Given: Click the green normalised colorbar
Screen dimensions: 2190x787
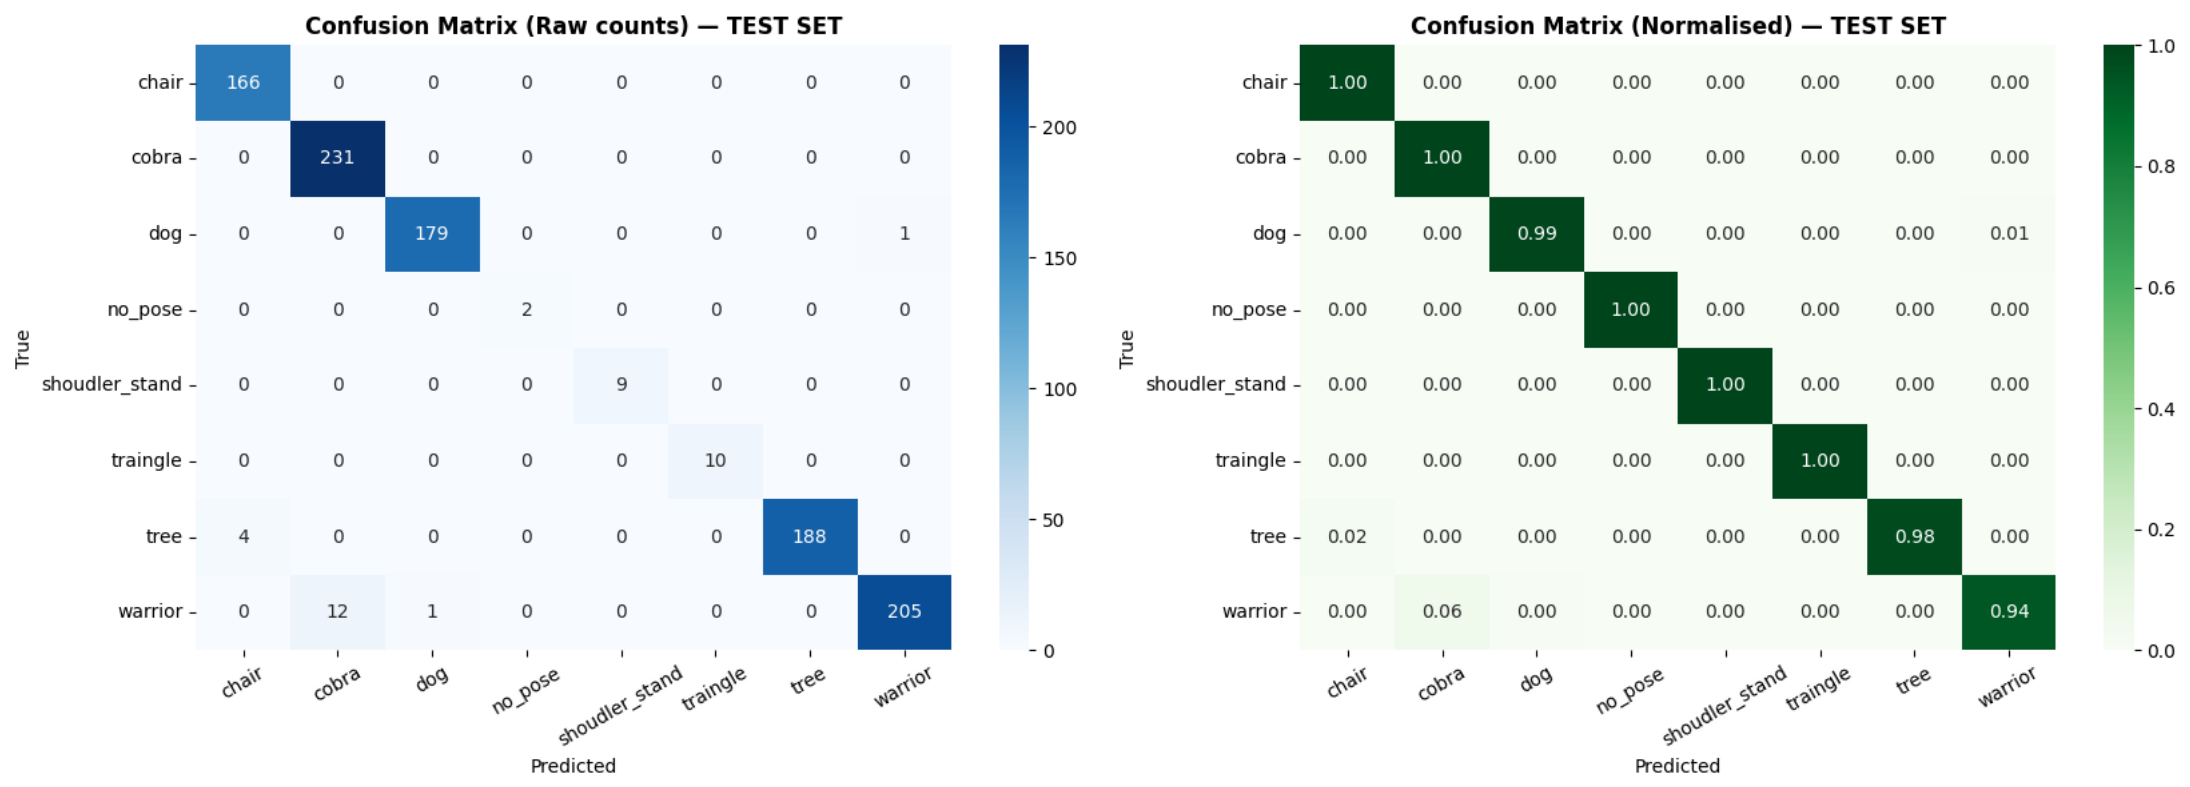Looking at the screenshot, I should 2118,348.
